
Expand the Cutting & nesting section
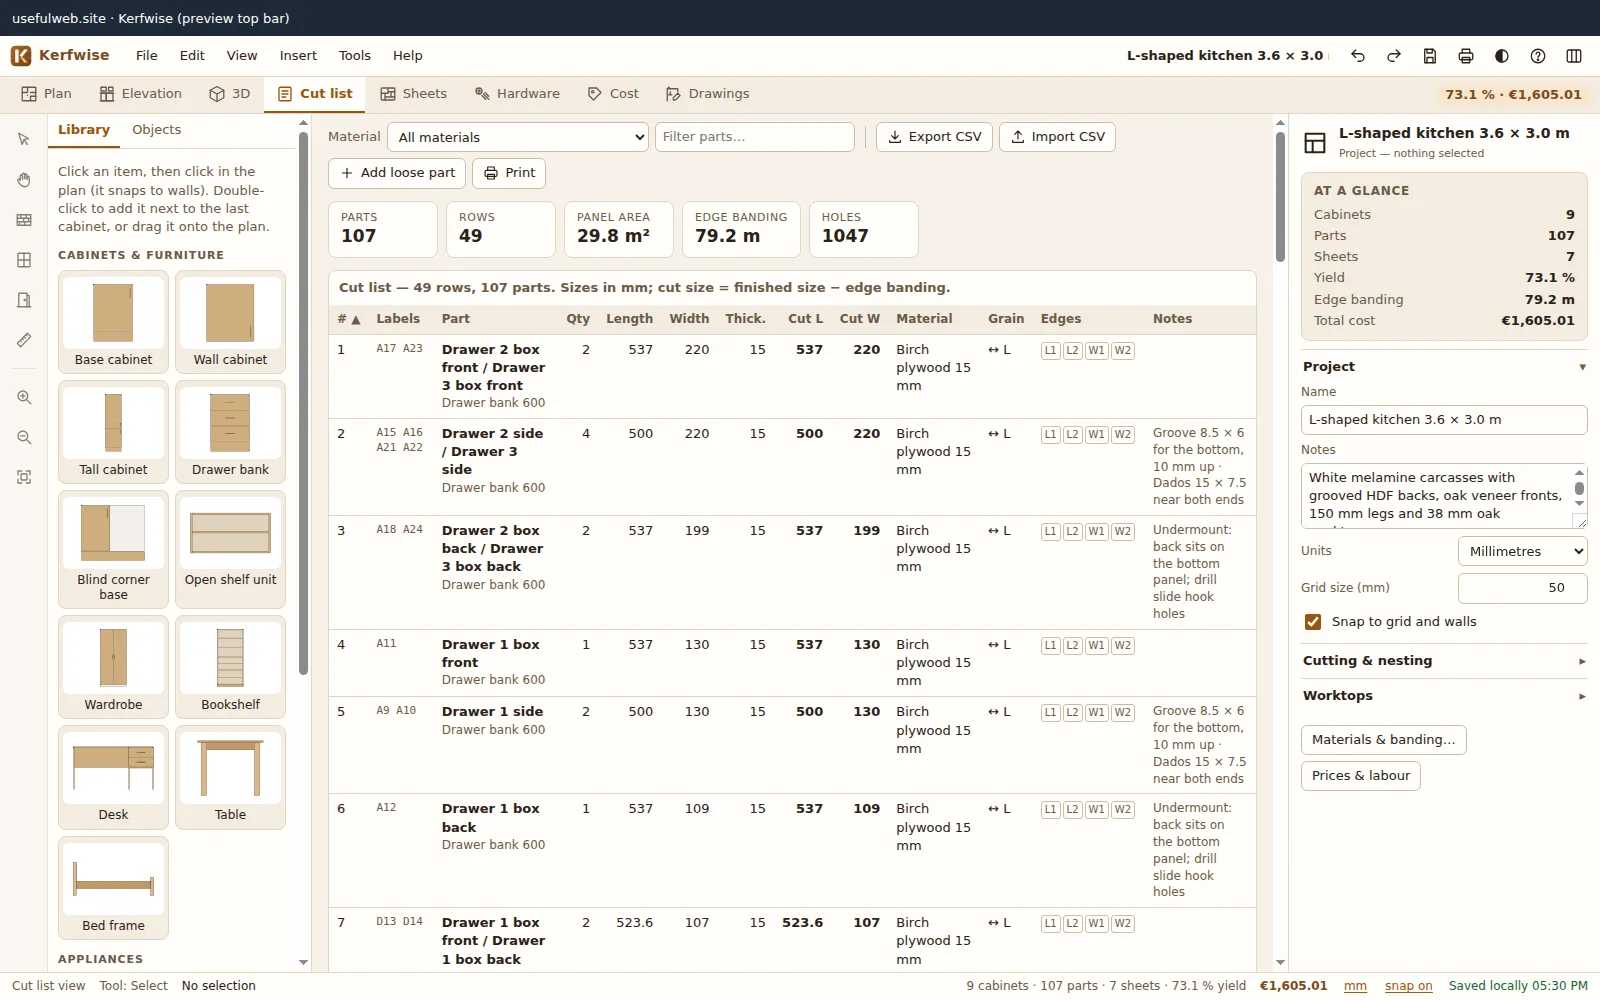1444,661
